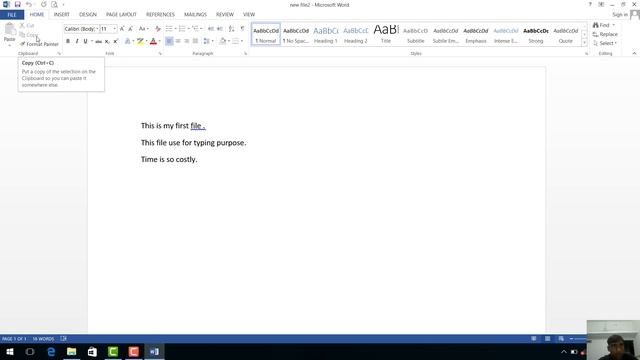Decrease paragraph indent
640x360 pixels.
211,29
